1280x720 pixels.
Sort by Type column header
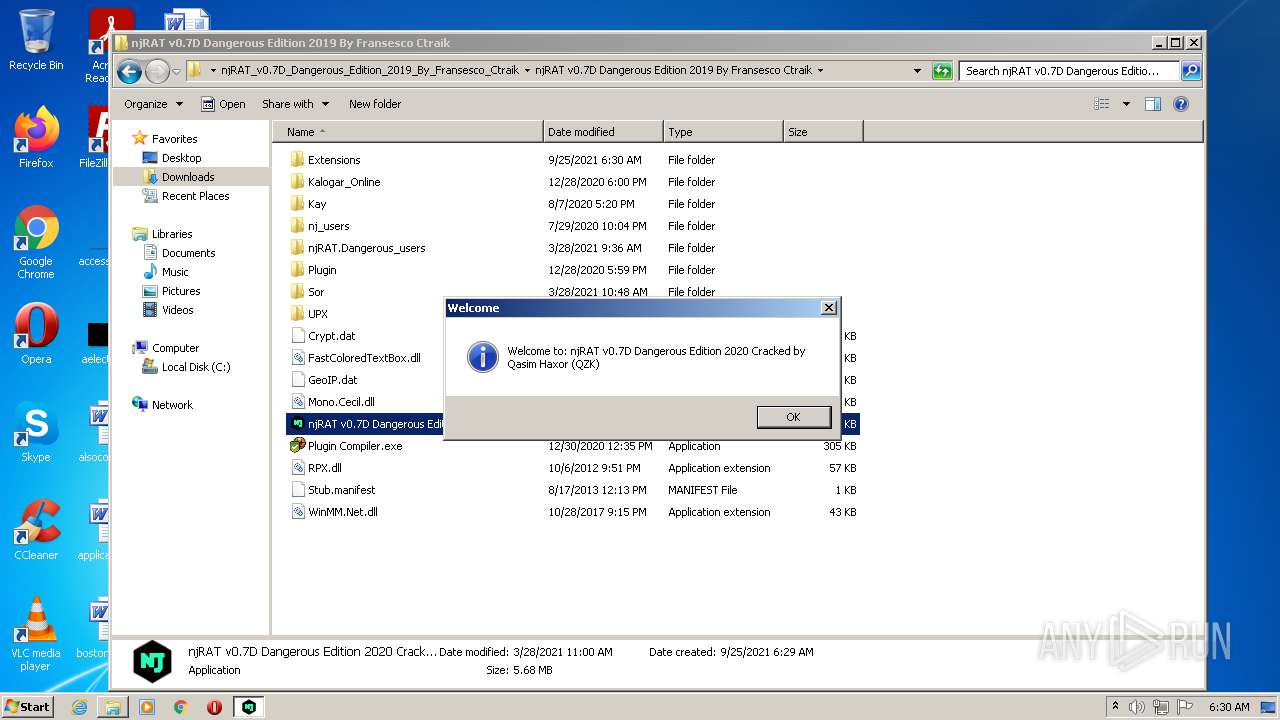723,132
